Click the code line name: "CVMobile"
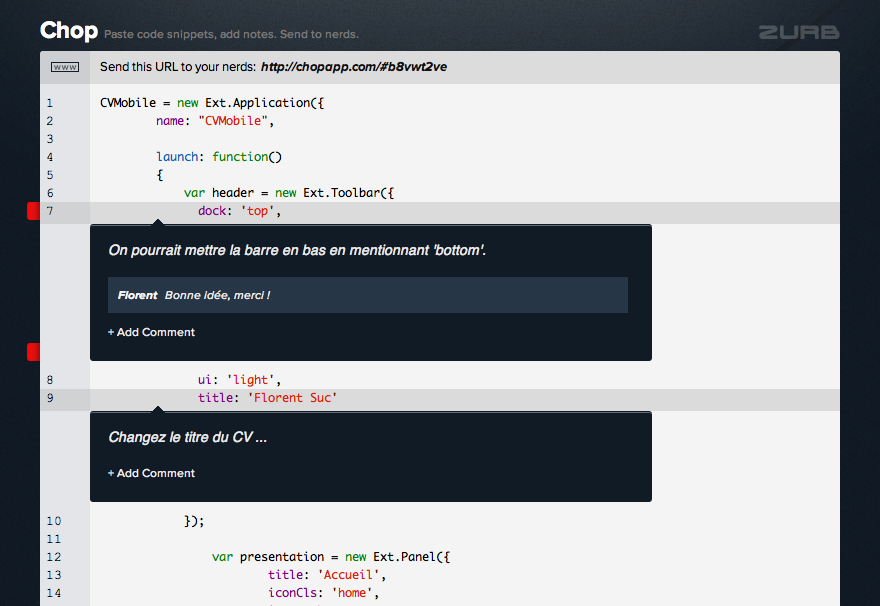 (x=214, y=121)
